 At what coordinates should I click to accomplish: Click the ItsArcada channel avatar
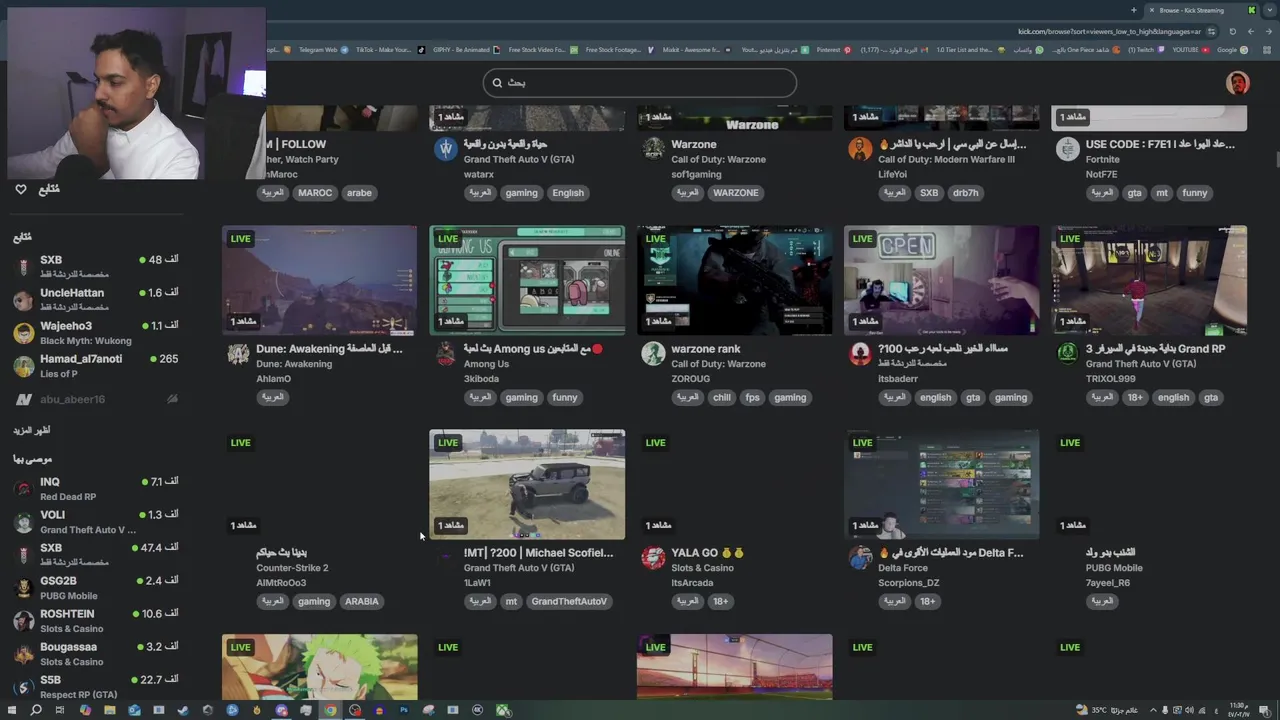(x=653, y=558)
